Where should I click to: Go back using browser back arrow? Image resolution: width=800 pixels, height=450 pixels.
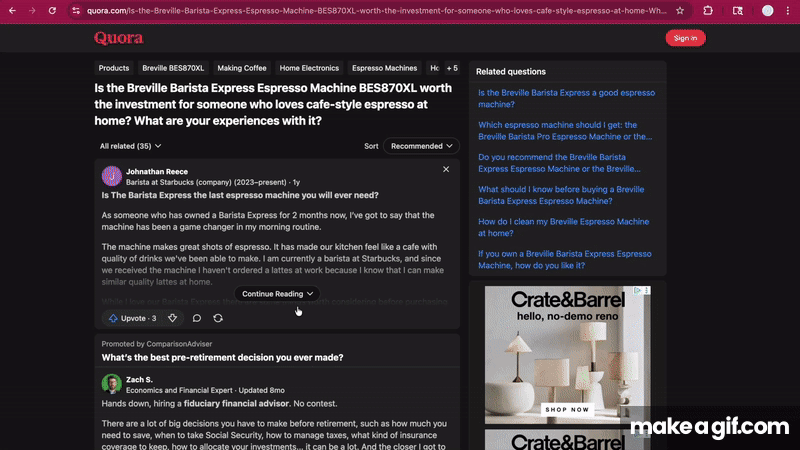click(12, 11)
